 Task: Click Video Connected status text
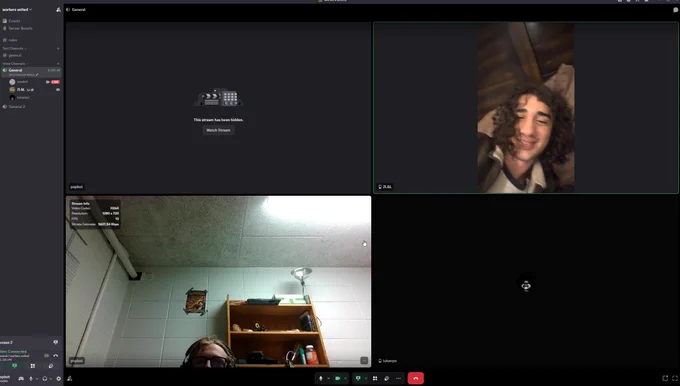(x=13, y=352)
